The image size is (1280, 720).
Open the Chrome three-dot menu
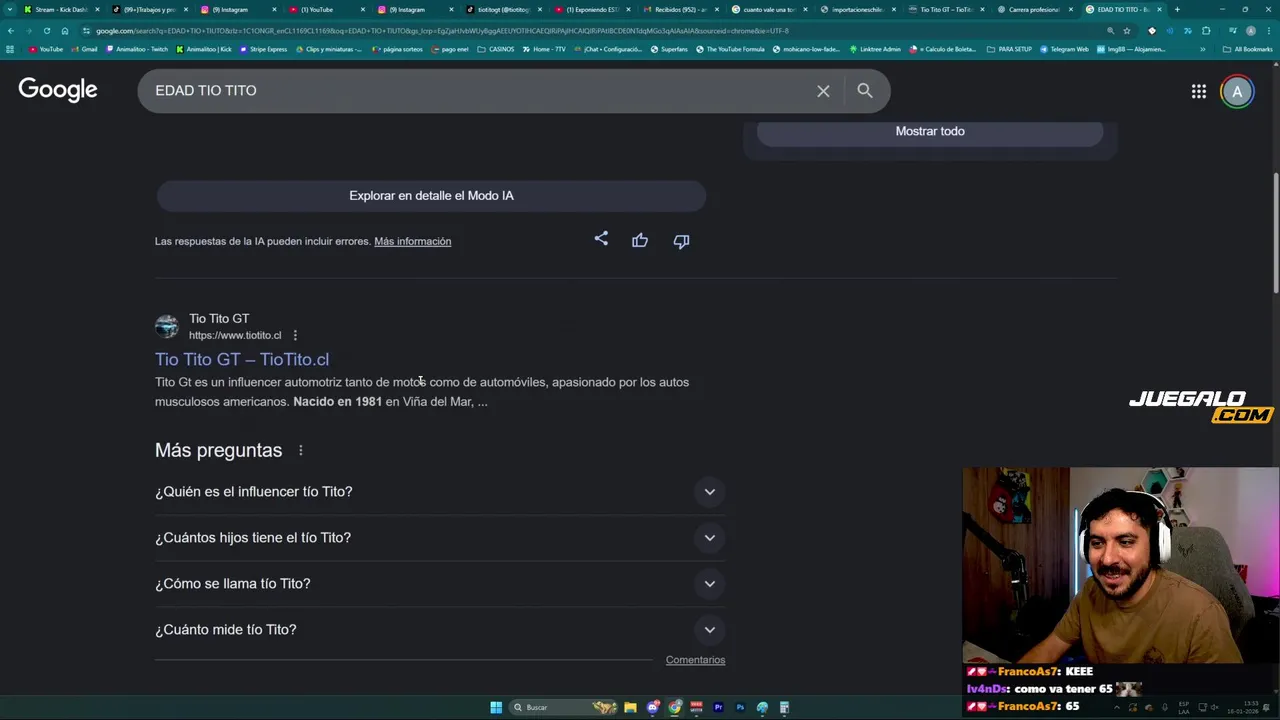tap(1268, 31)
